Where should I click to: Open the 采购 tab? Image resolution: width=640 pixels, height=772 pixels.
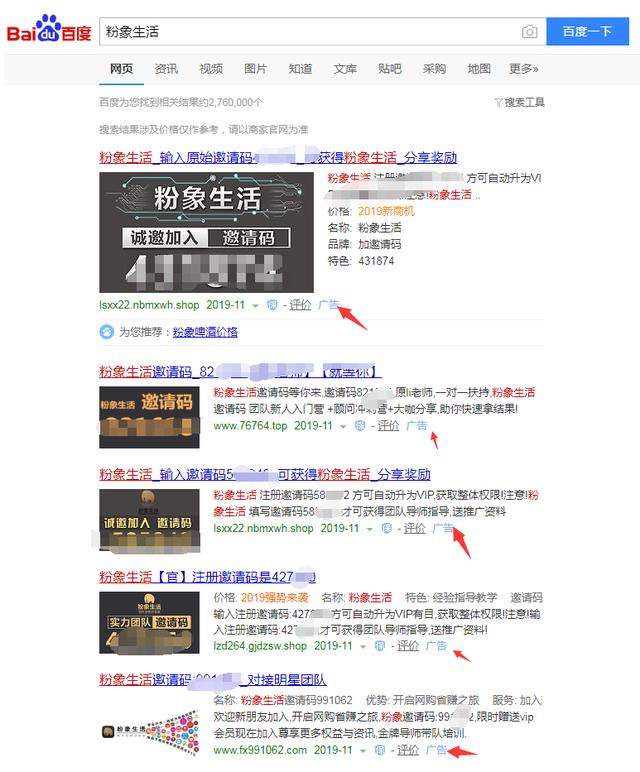[434, 69]
